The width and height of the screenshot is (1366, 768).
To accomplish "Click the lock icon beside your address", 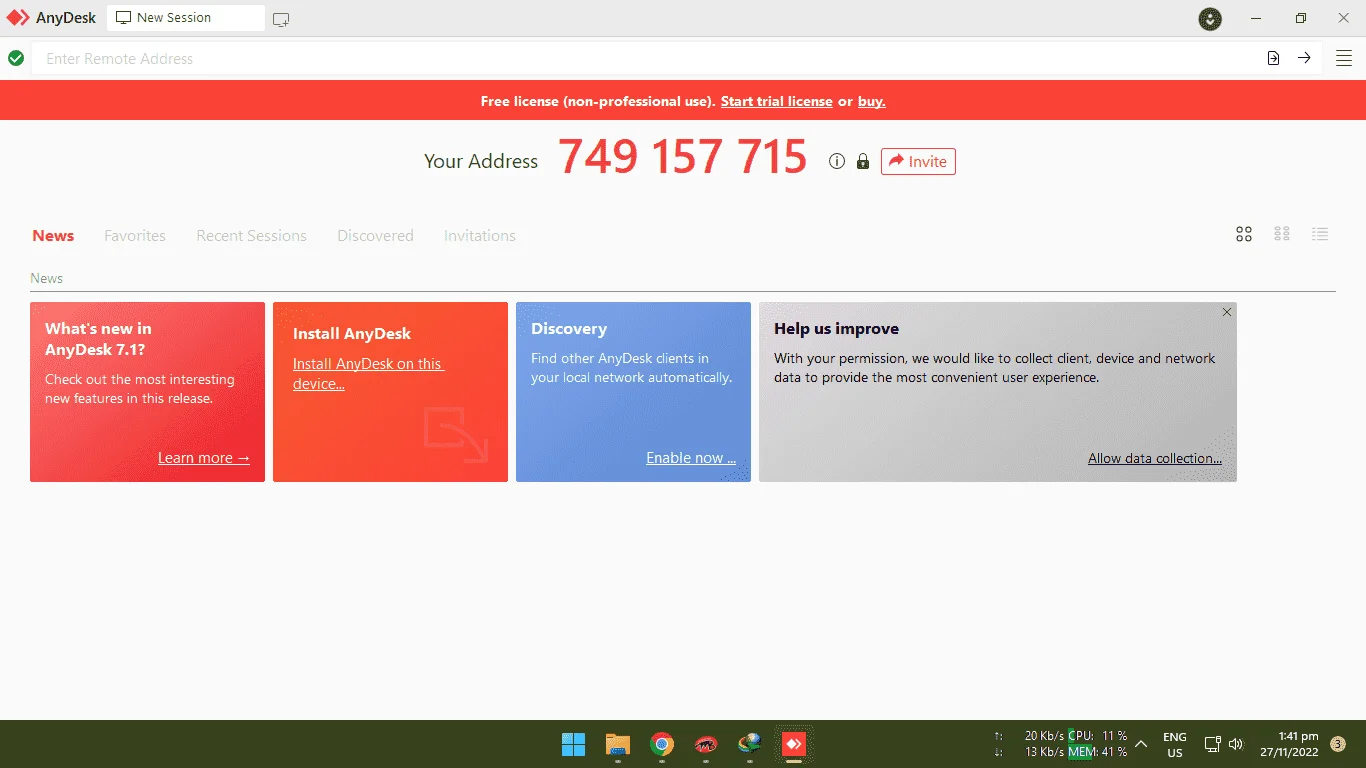I will coord(863,161).
